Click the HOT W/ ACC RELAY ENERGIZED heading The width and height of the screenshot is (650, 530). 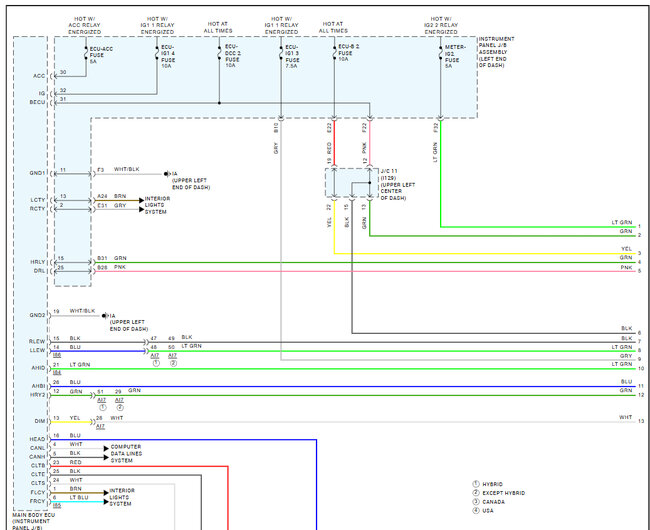[x=85, y=25]
